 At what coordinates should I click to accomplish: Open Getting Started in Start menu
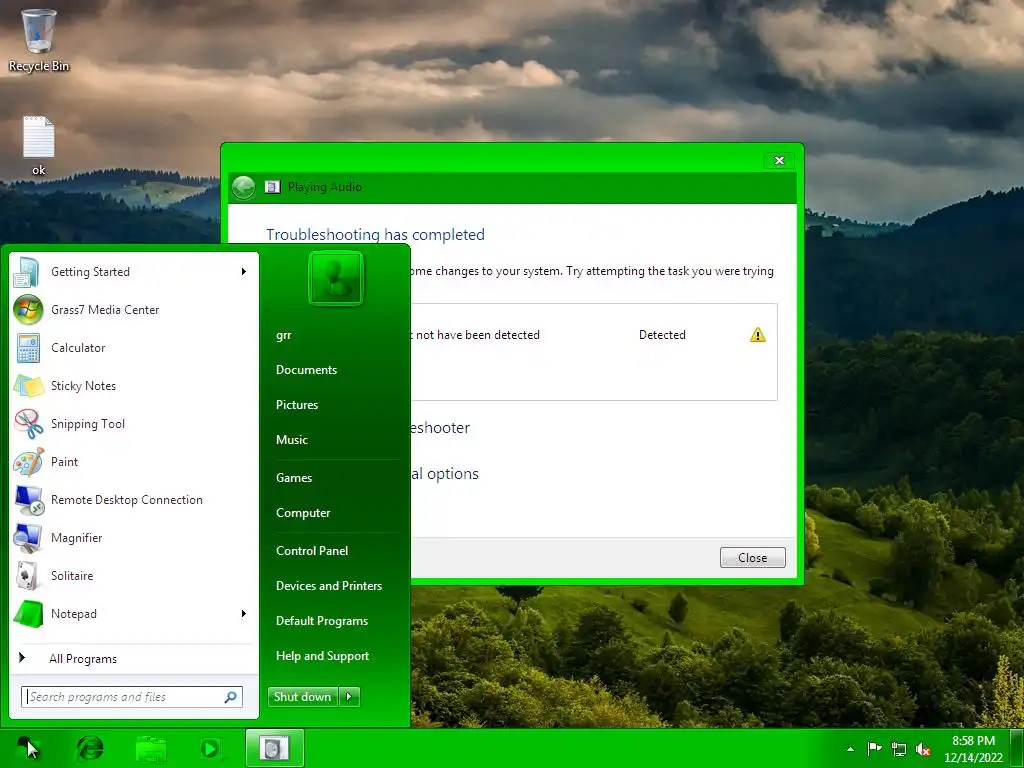134,272
